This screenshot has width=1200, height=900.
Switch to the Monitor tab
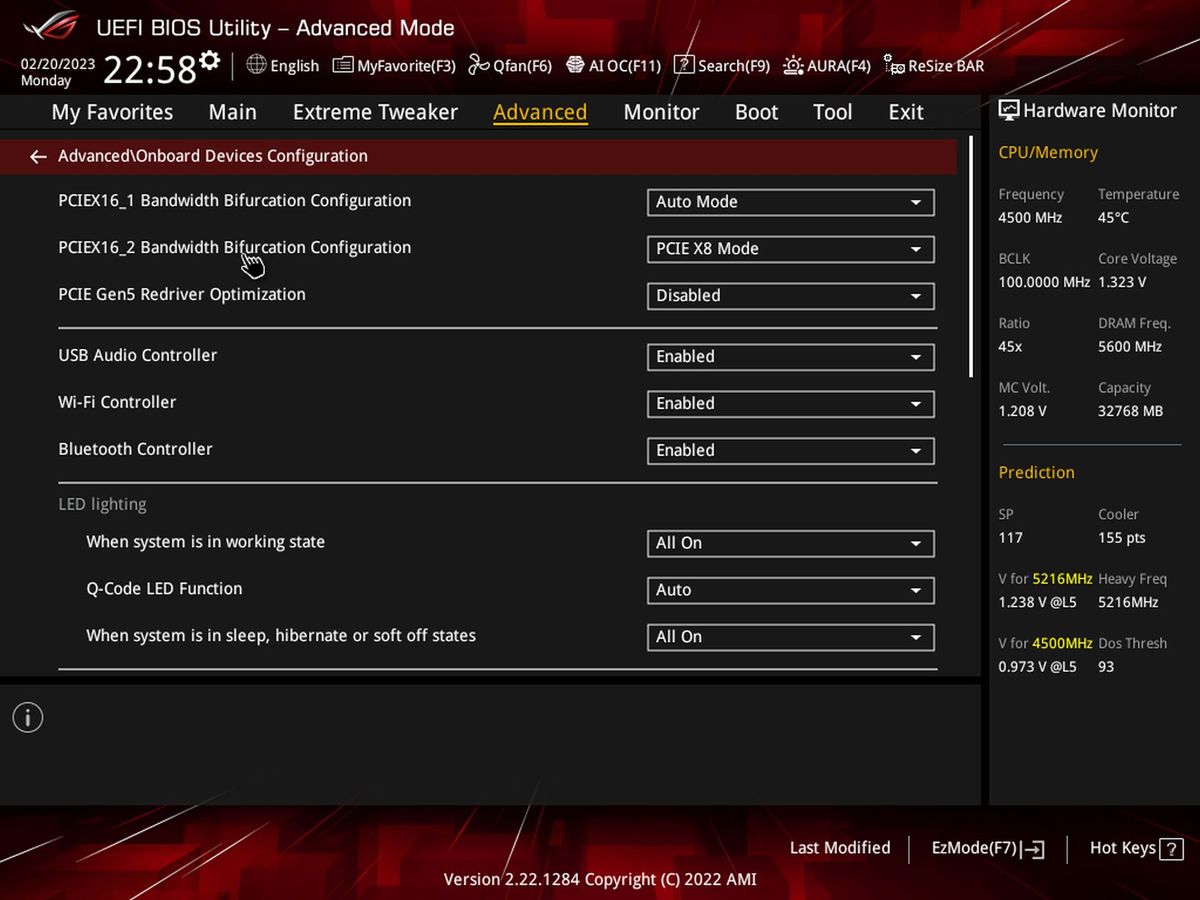tap(661, 112)
